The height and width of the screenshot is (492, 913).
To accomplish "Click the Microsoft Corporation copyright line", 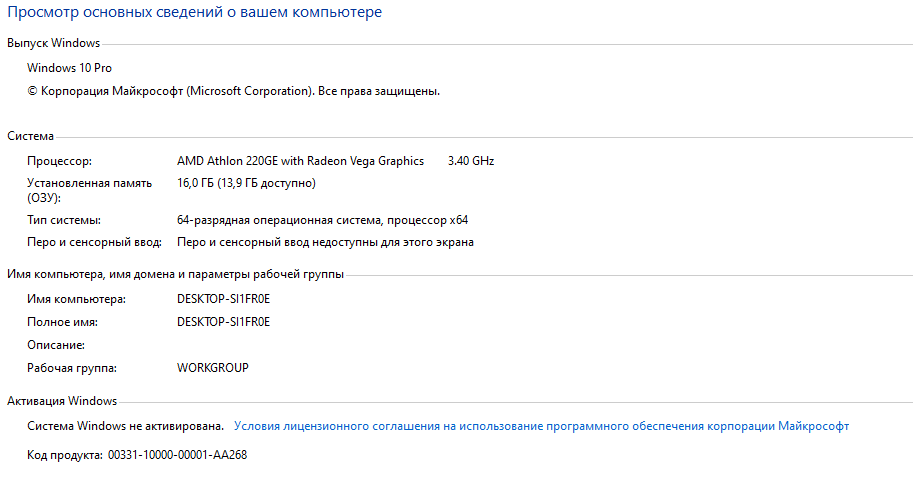I will (x=233, y=91).
